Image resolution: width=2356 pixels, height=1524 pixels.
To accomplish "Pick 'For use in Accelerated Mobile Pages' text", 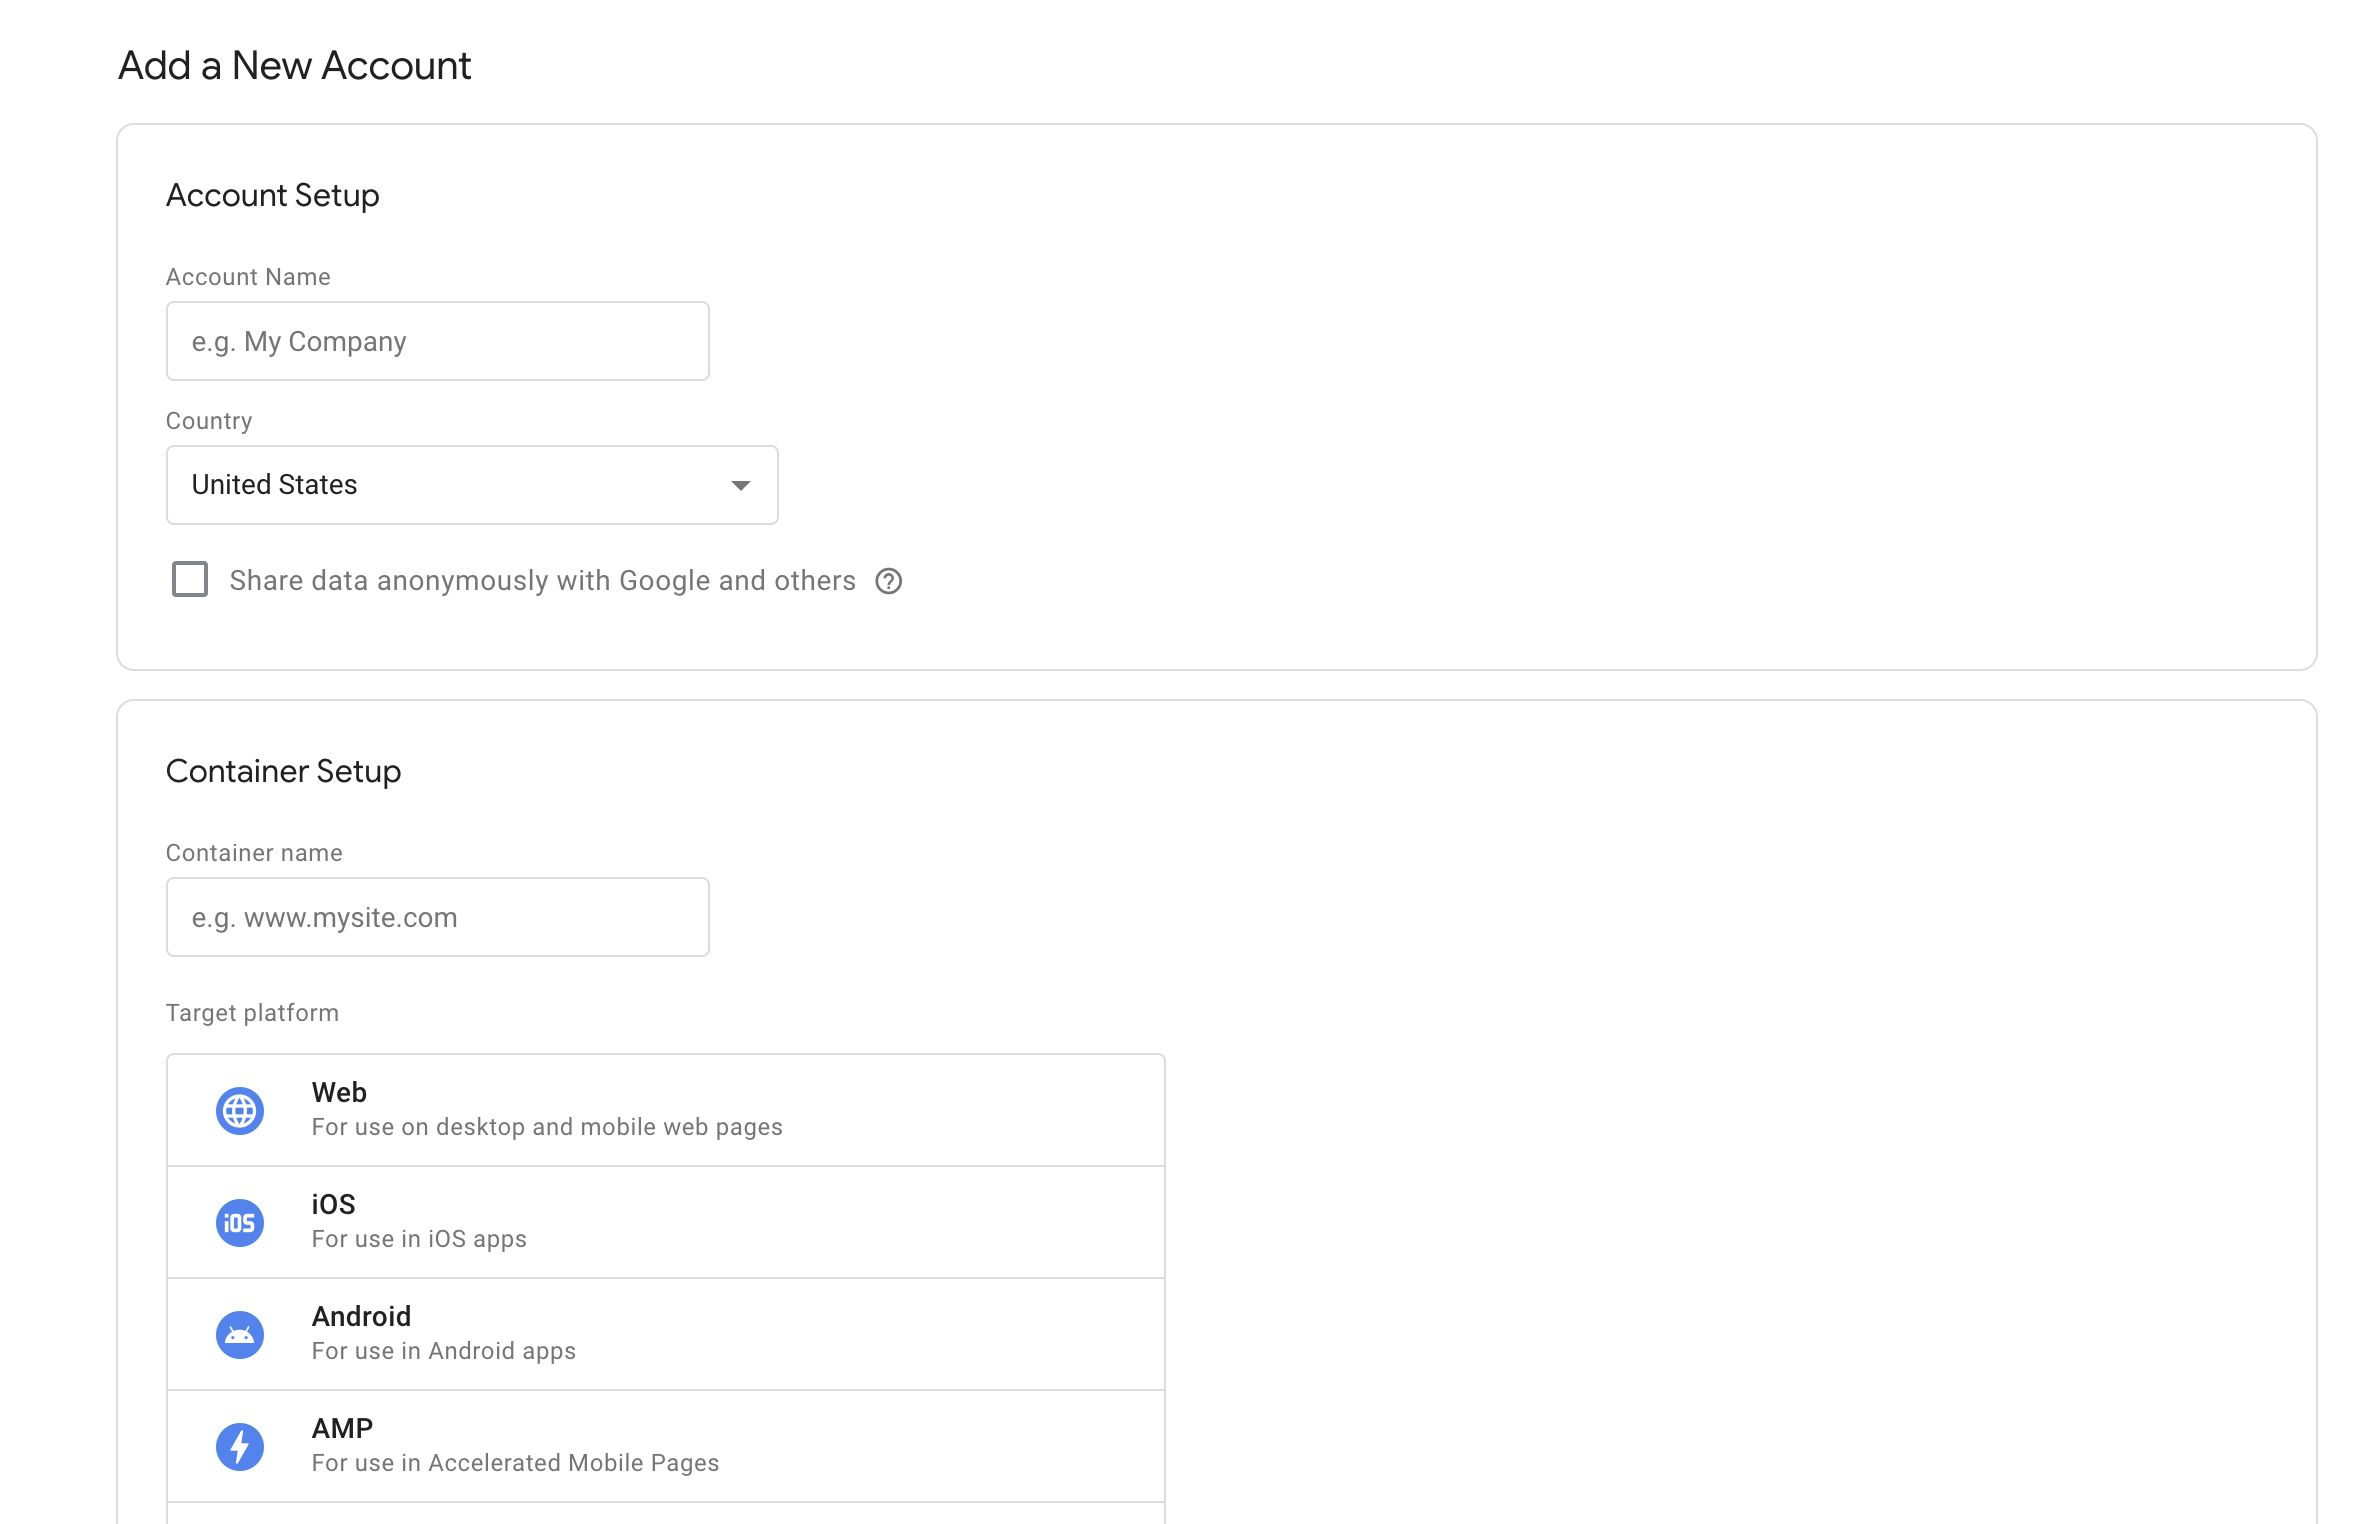I will 515,1463.
